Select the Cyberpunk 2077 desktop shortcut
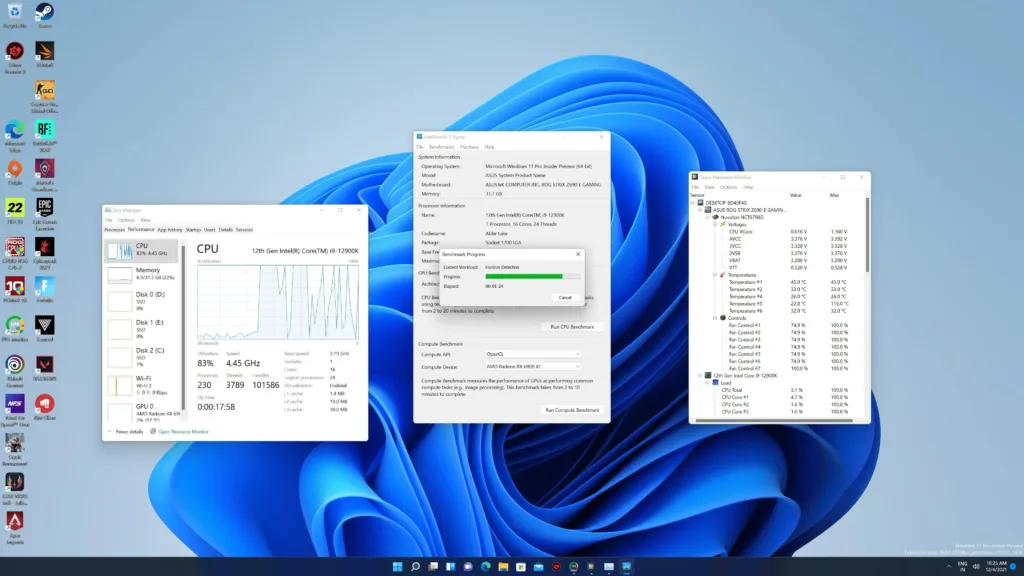 click(44, 253)
